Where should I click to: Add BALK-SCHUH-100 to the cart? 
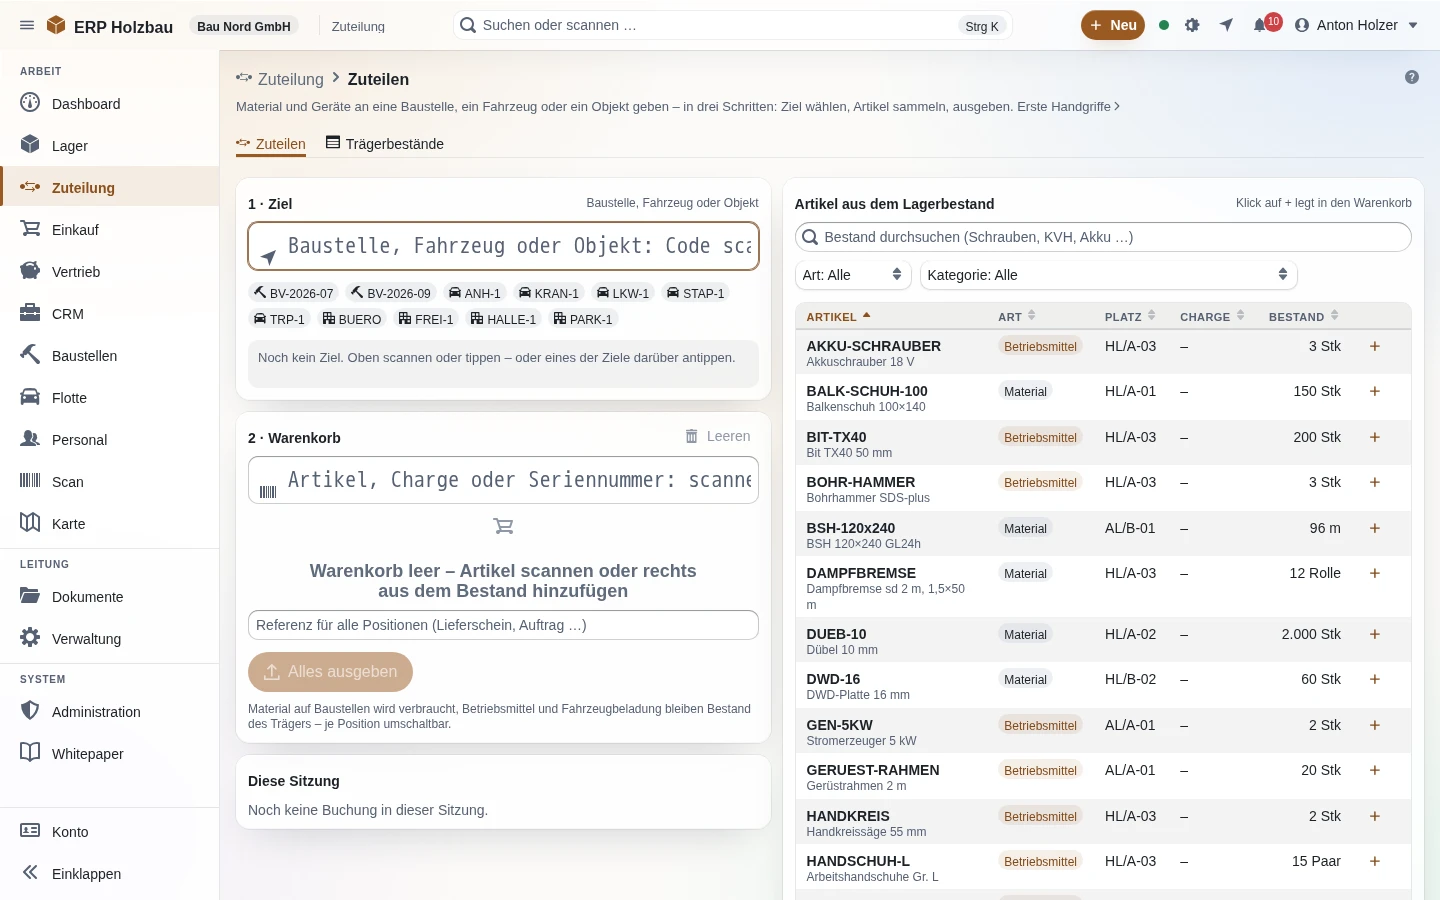(1375, 391)
